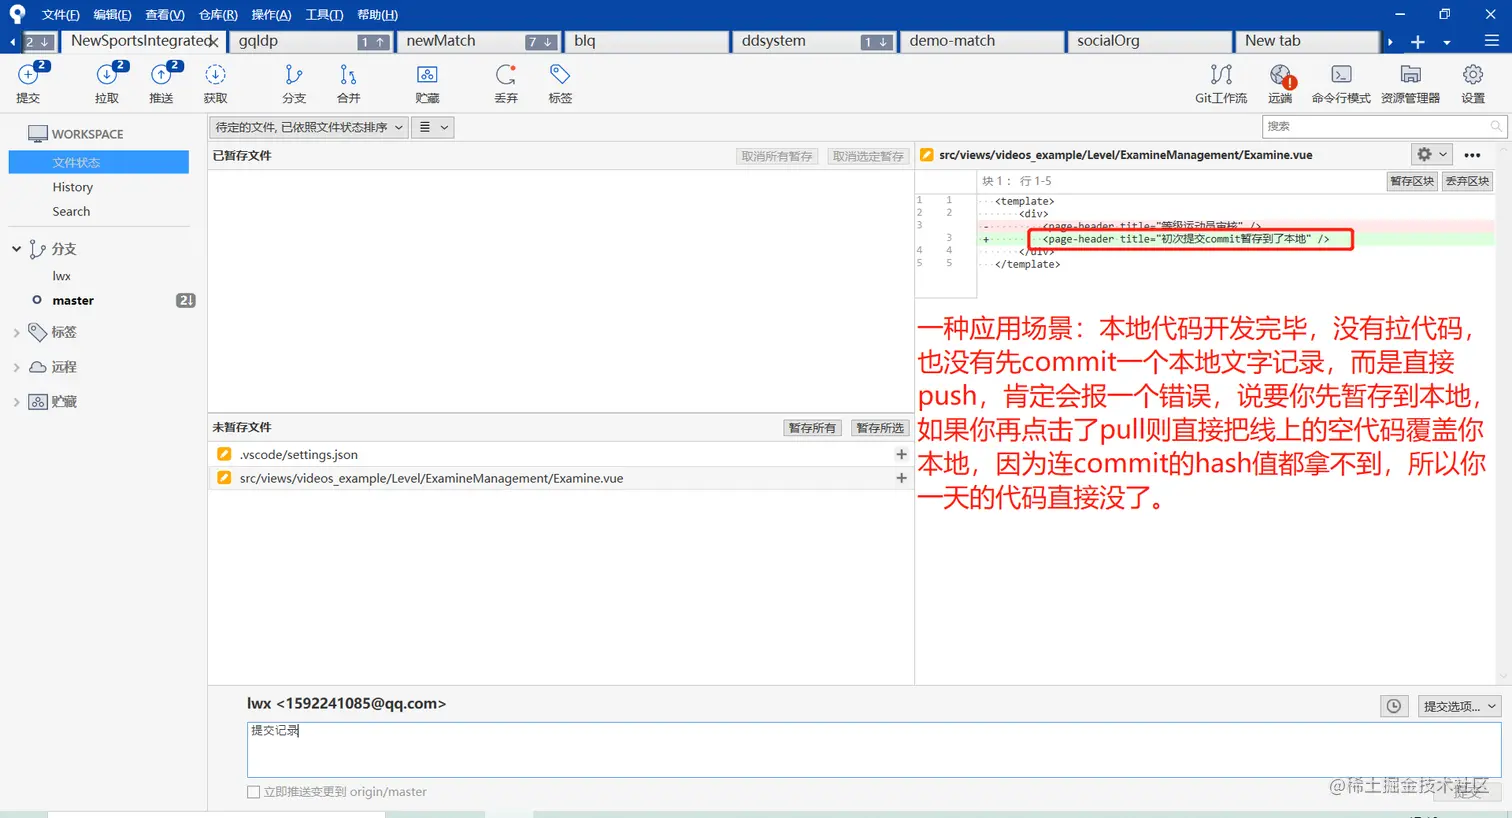
Task: Select the 获取 (Fetch) toolbar icon
Action: pos(216,83)
